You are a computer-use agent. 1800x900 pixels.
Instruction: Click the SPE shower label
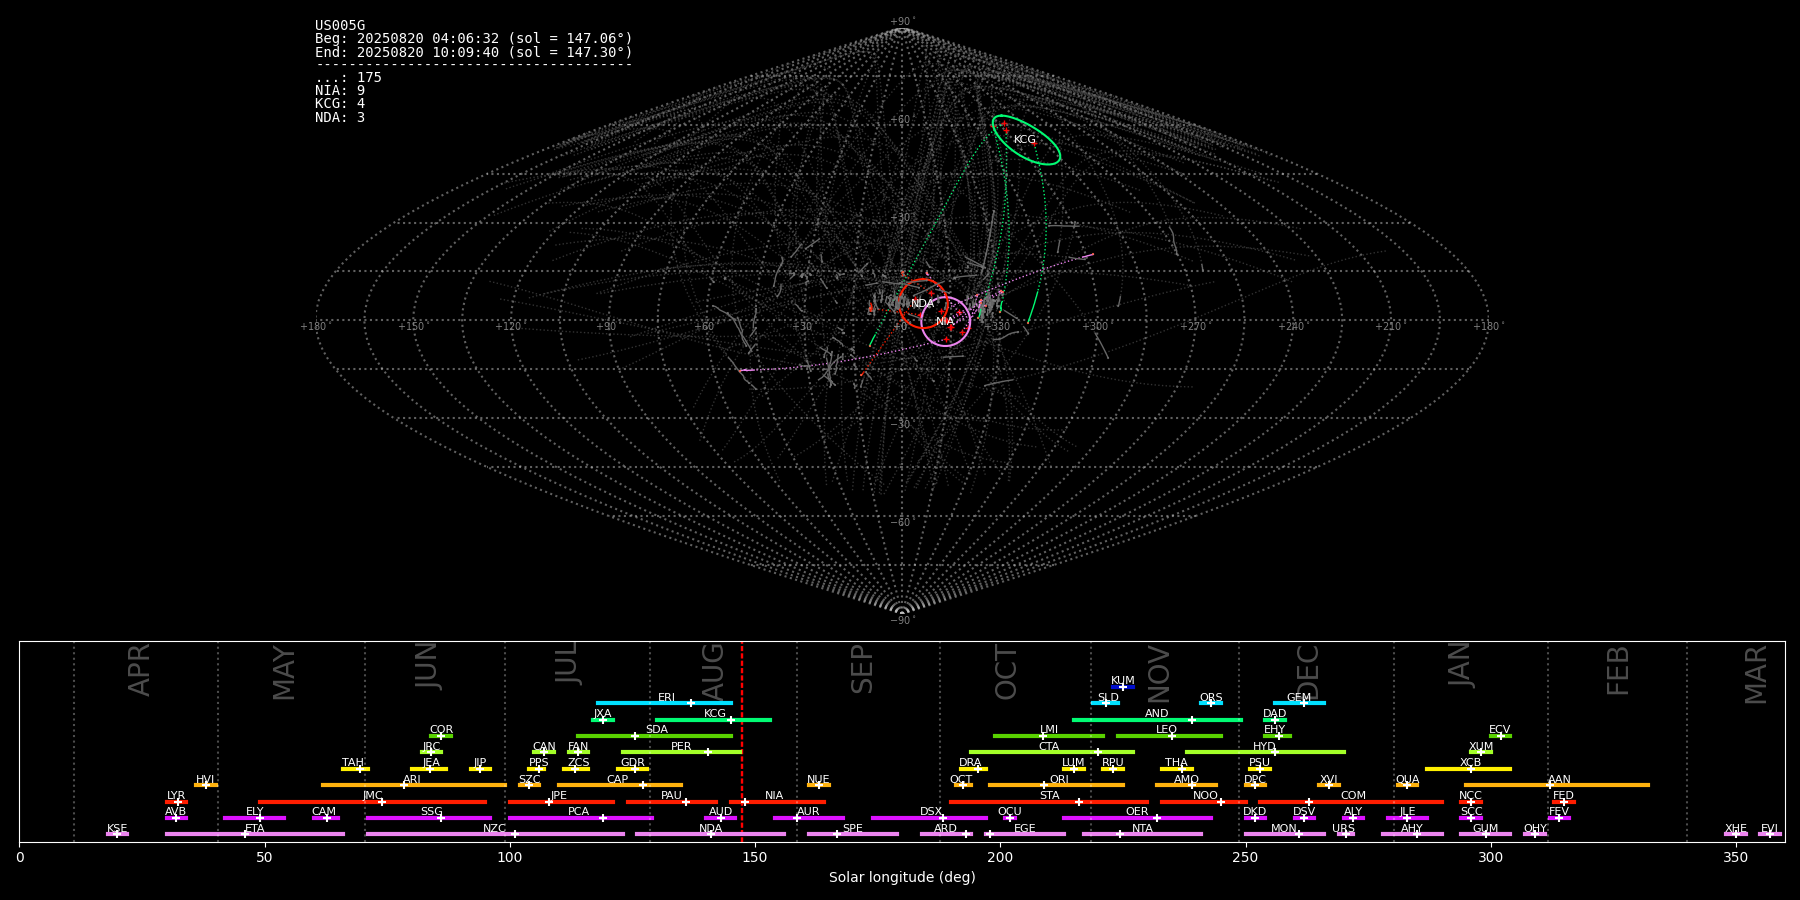click(x=853, y=829)
